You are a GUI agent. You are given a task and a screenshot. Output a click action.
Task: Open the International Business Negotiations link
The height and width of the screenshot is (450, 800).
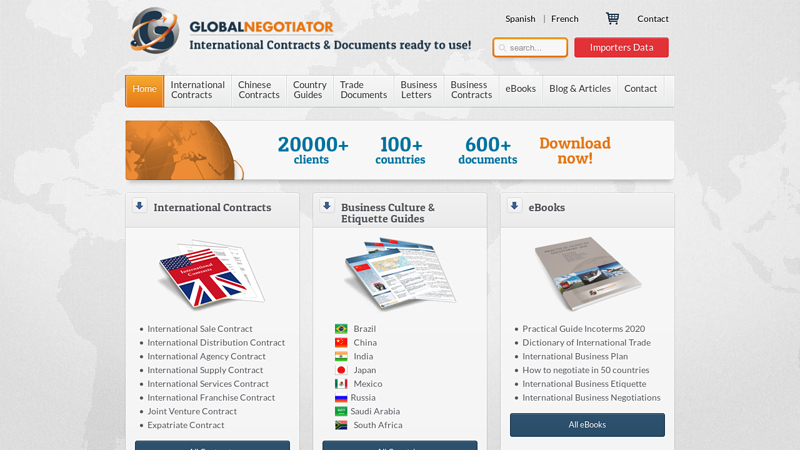tap(591, 397)
